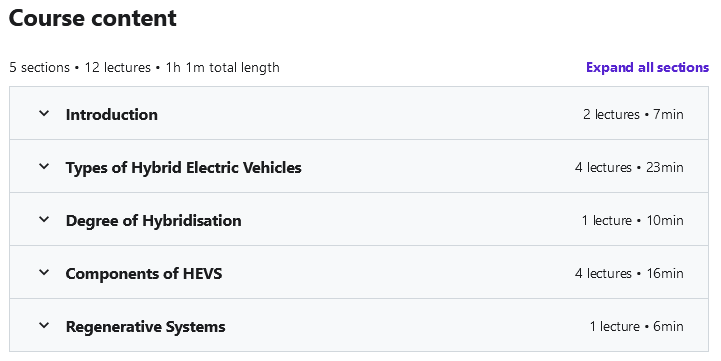The width and height of the screenshot is (721, 361).
Task: Click chevron next to Types of Hybrid Electric Vehicles
Action: point(44,166)
